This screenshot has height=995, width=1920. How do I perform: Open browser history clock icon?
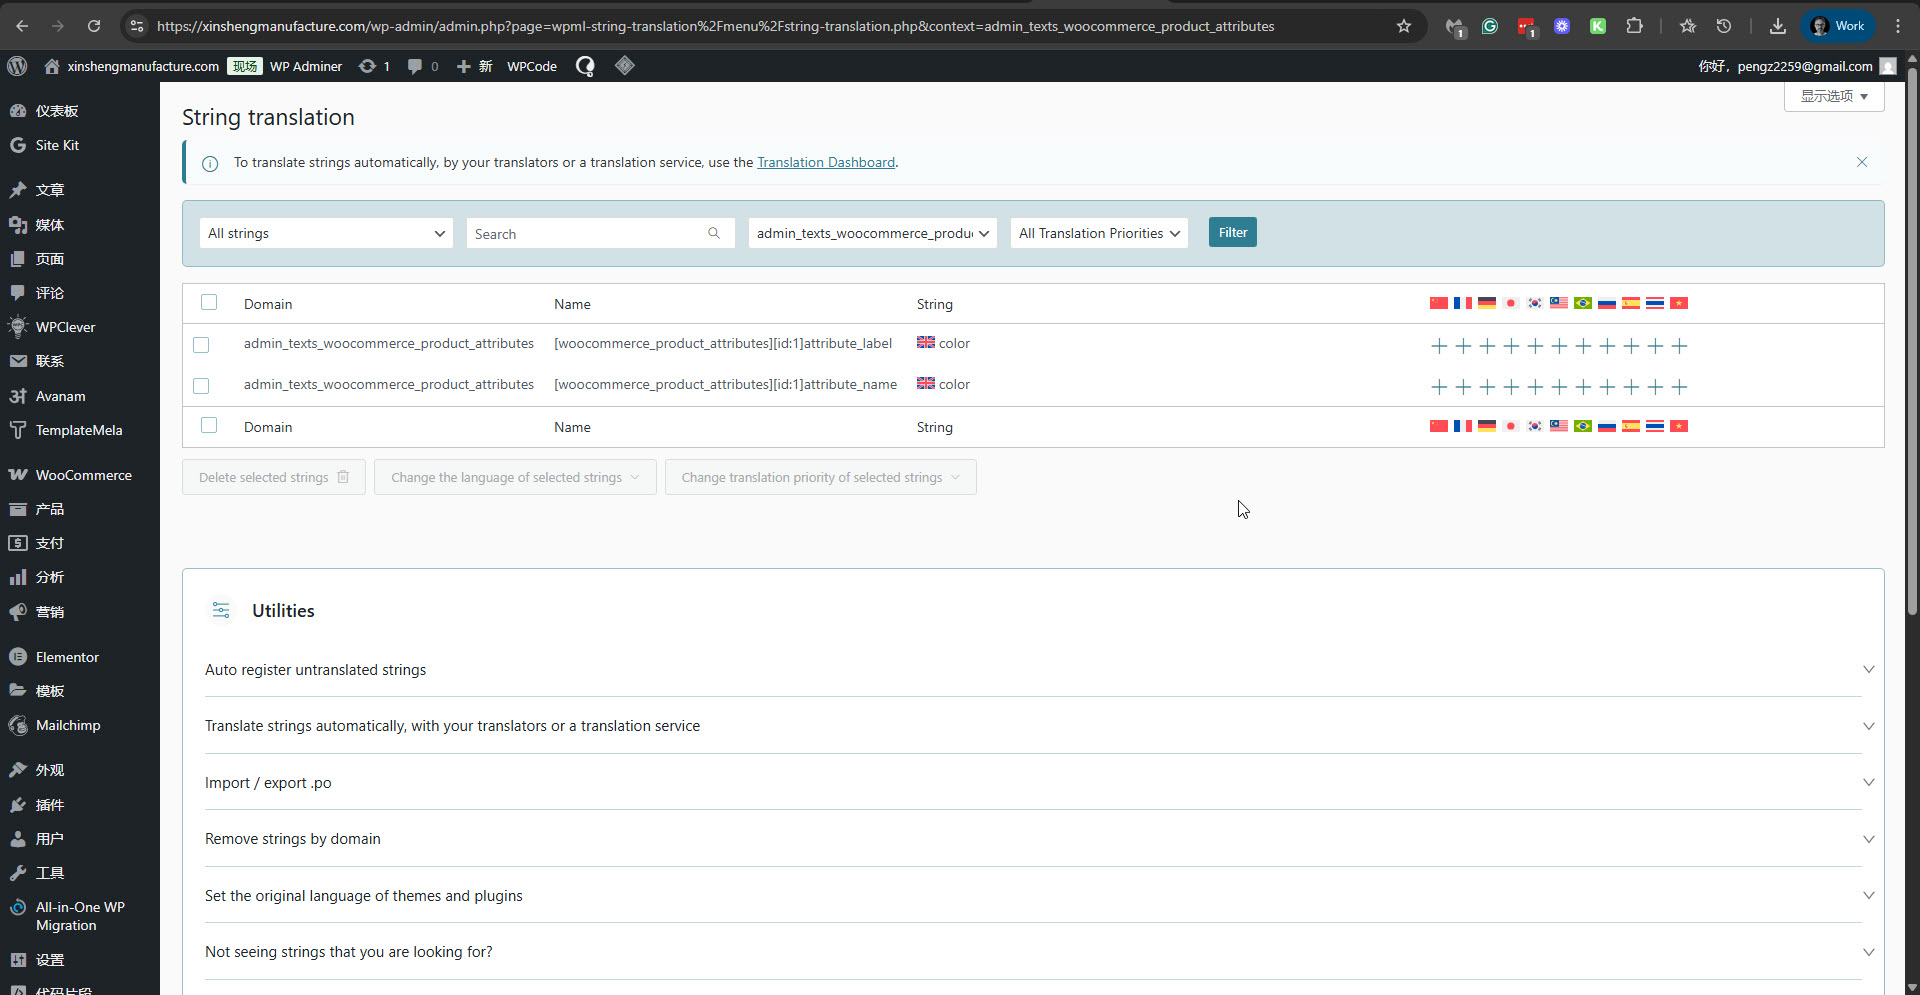pos(1724,26)
